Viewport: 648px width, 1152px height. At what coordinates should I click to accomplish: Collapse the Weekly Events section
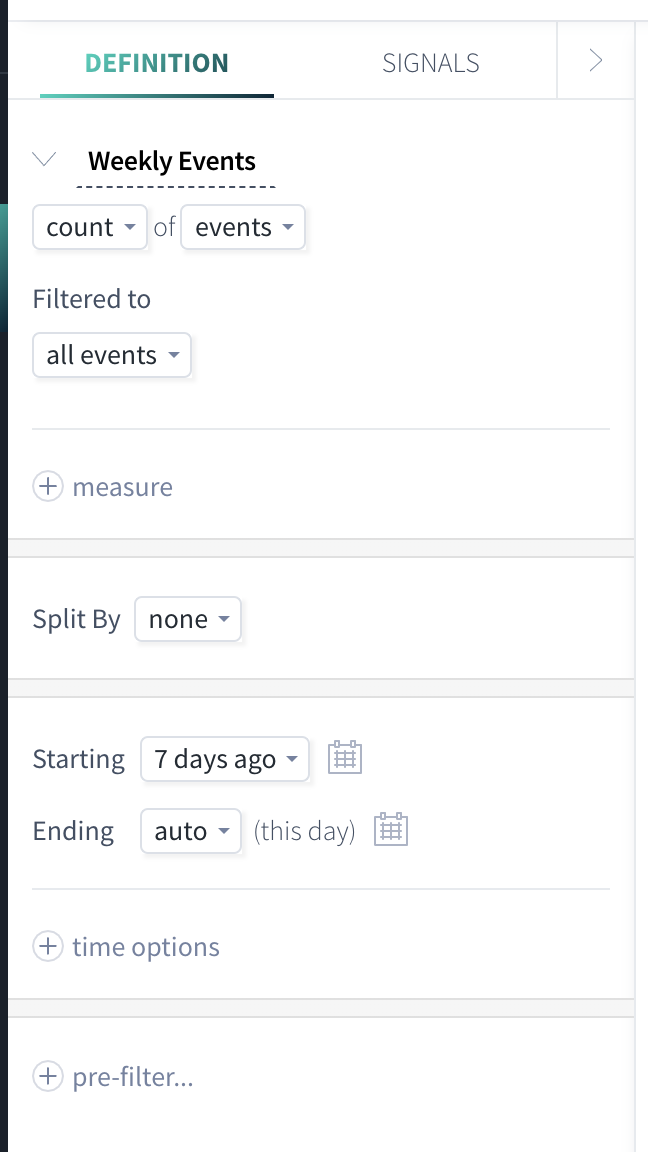pos(45,160)
